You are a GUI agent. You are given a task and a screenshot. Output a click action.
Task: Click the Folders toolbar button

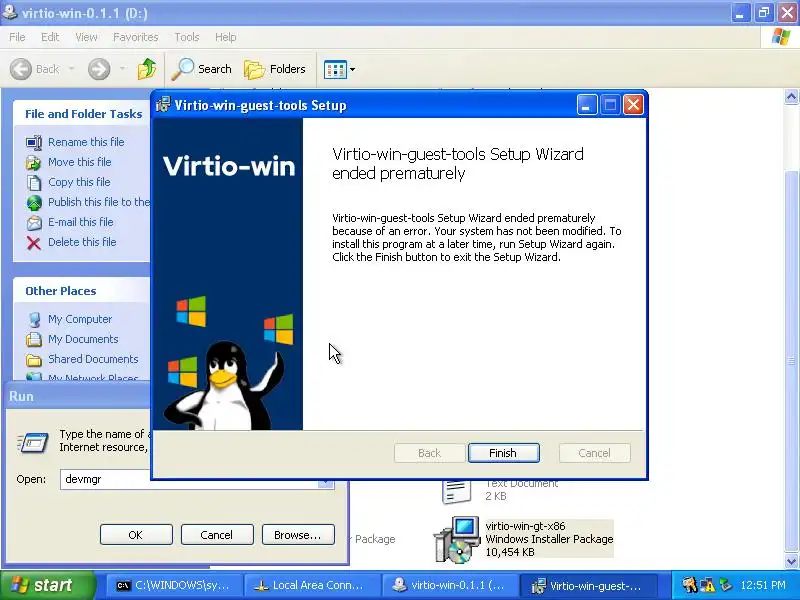tap(275, 69)
